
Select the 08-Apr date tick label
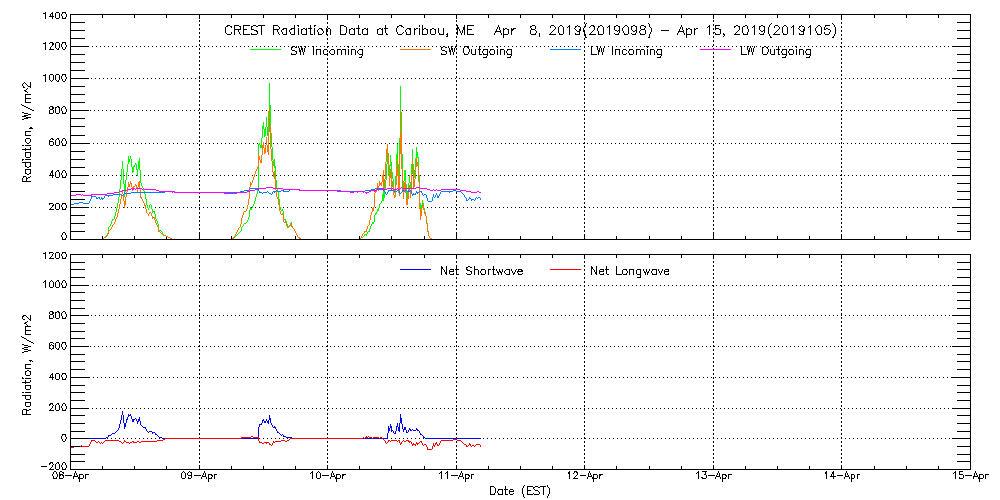click(x=72, y=478)
